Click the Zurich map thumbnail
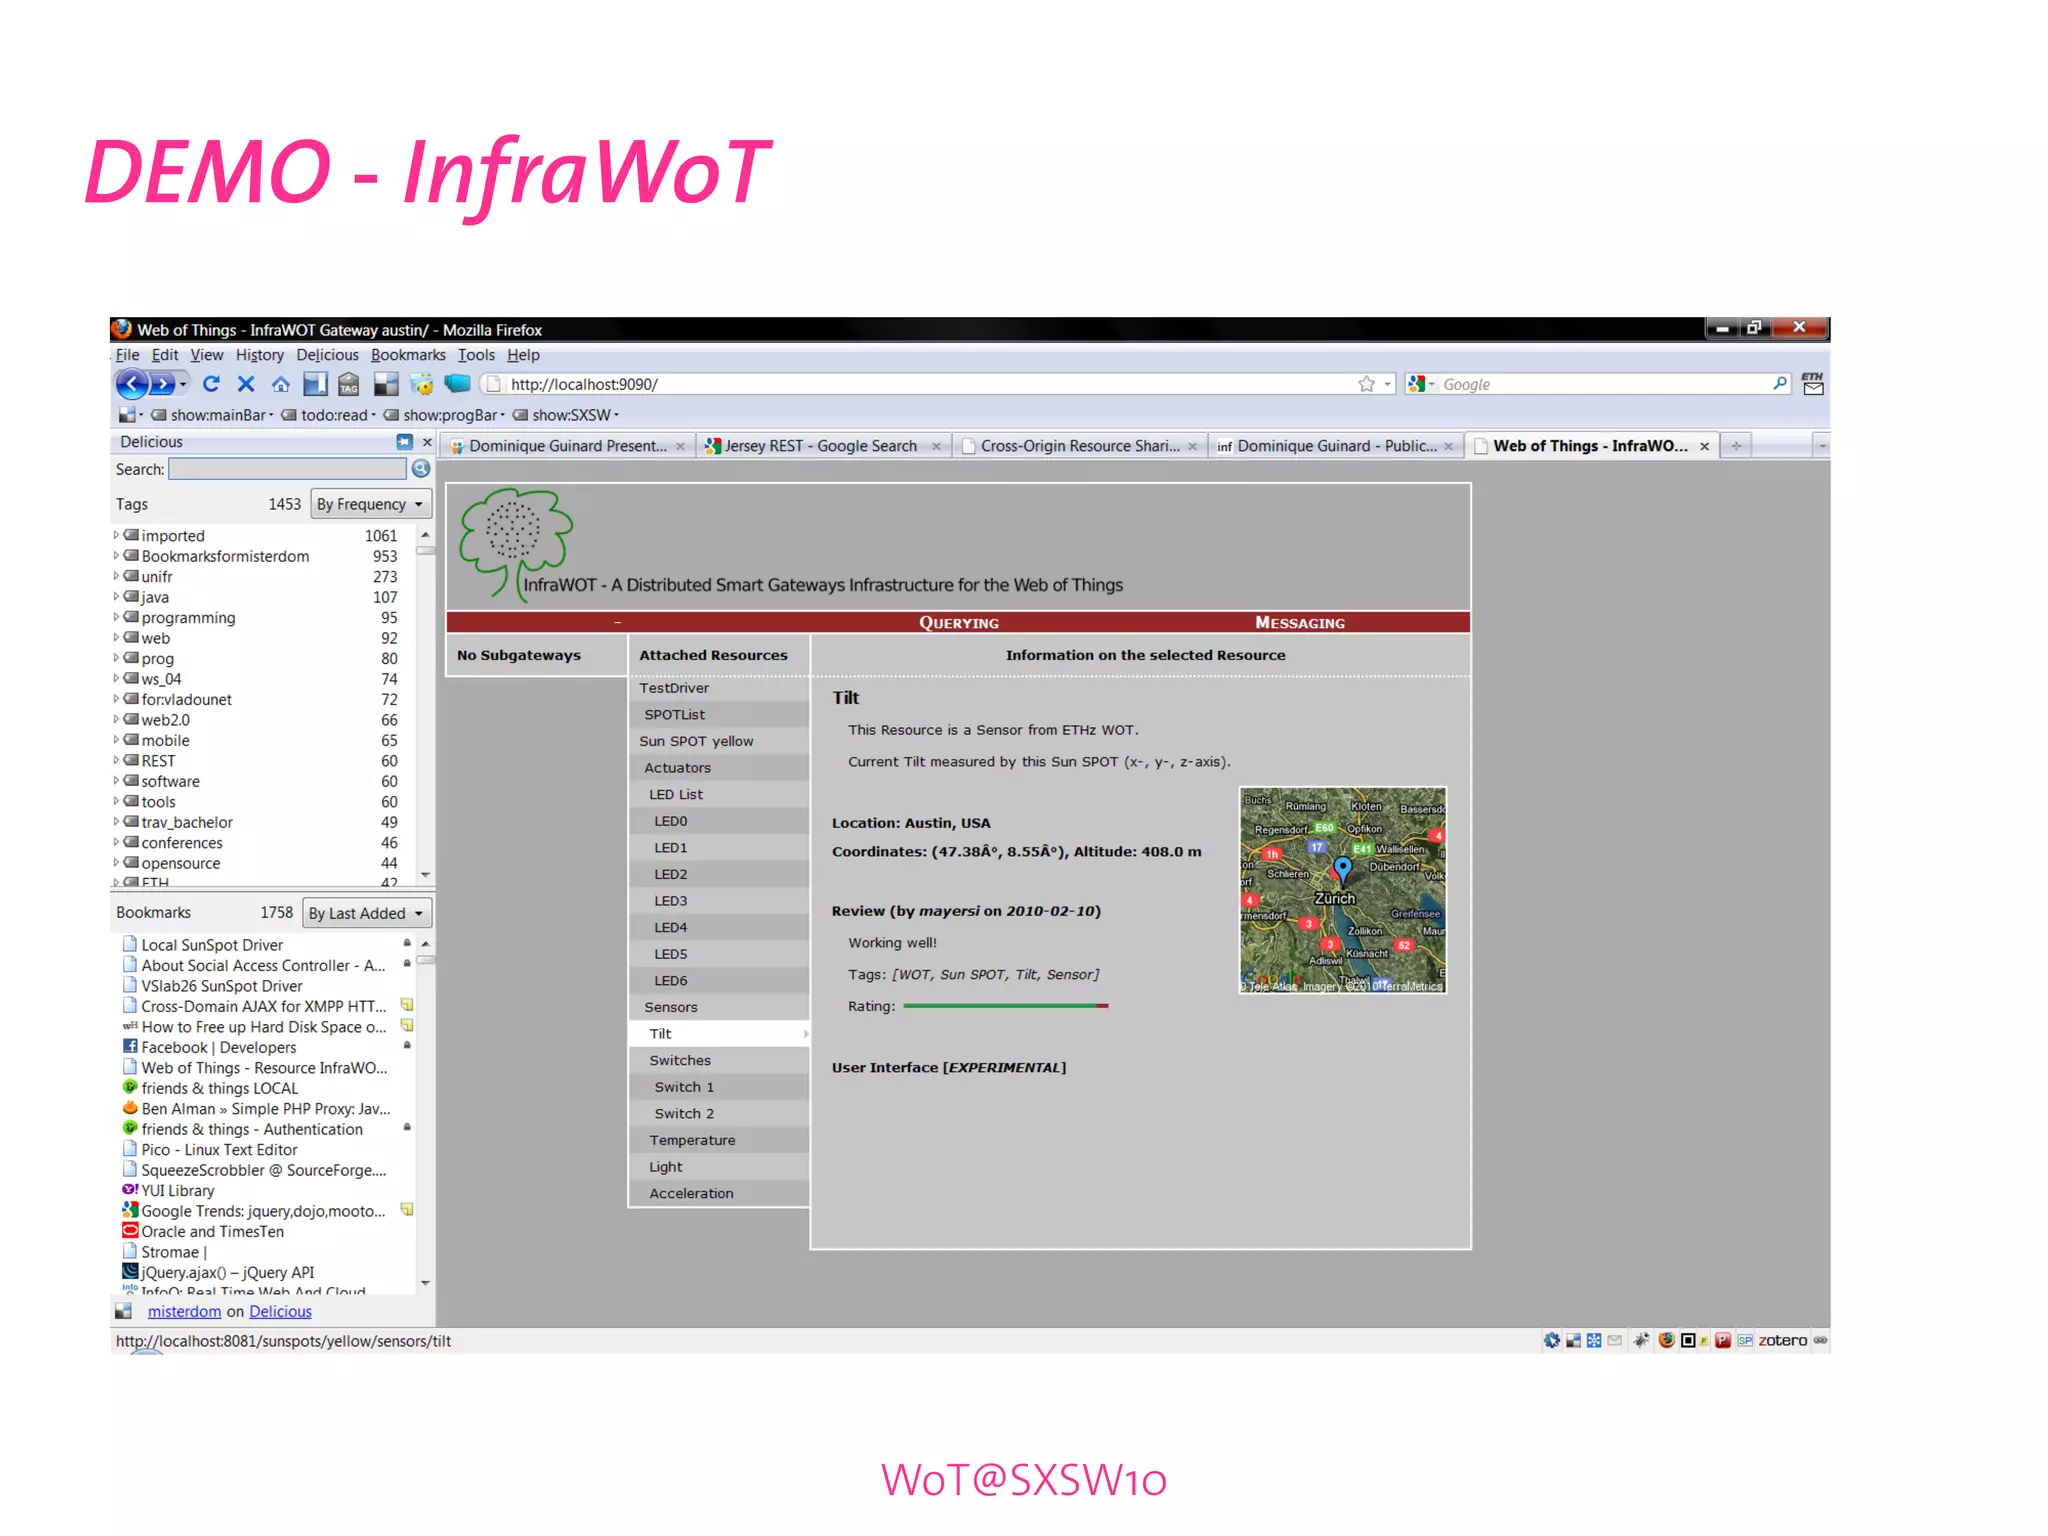The width and height of the screenshot is (2048, 1536). tap(1343, 890)
